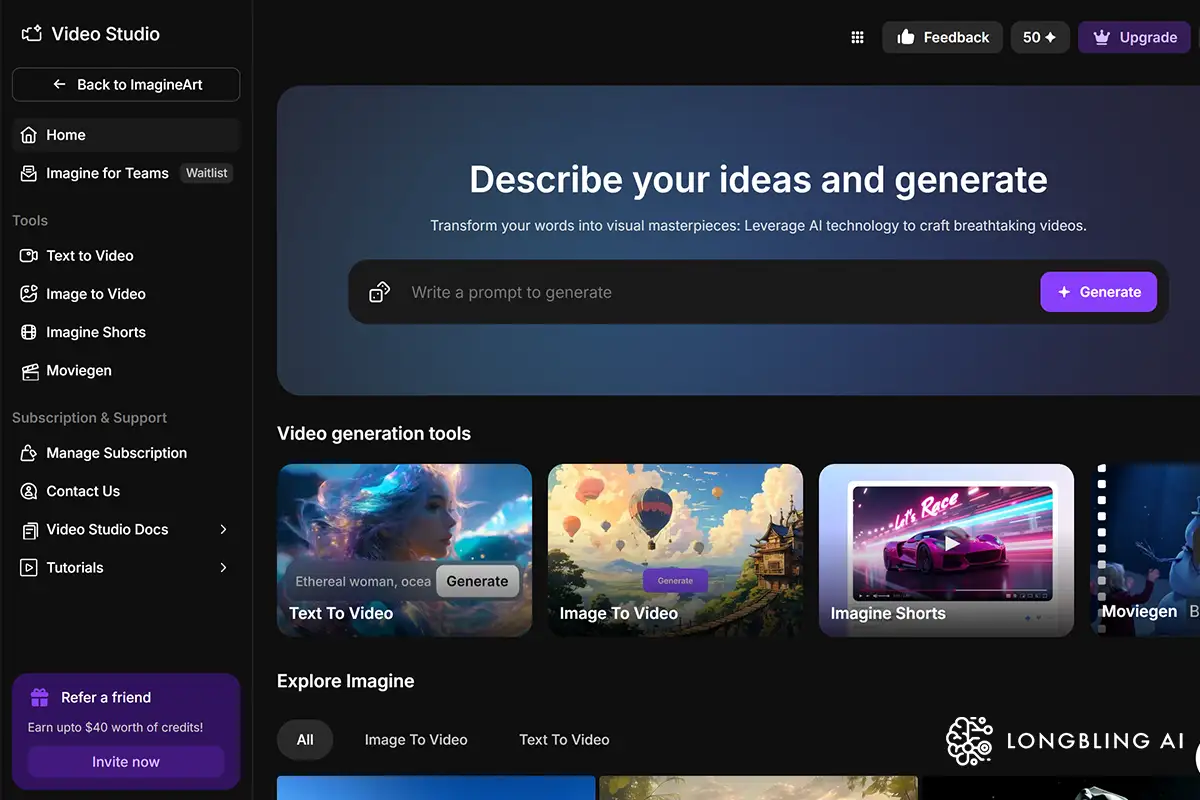Image resolution: width=1200 pixels, height=800 pixels.
Task: Expand the Video Studio Docs submenu arrow
Action: 223,530
